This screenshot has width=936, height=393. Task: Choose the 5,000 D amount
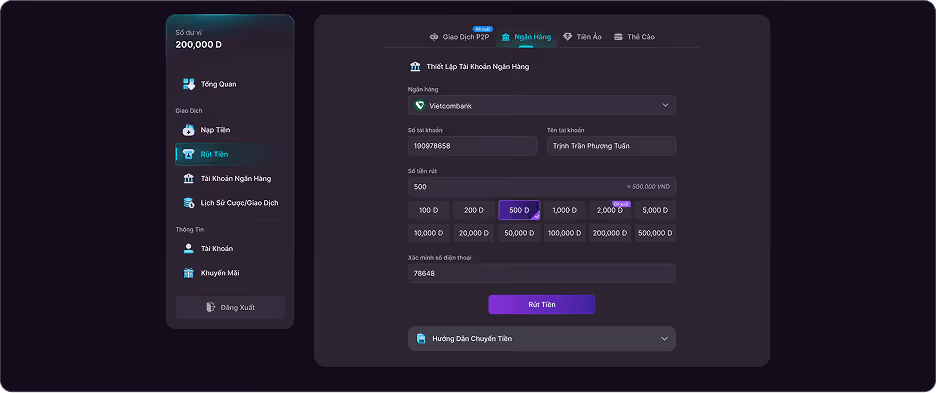[x=655, y=210]
